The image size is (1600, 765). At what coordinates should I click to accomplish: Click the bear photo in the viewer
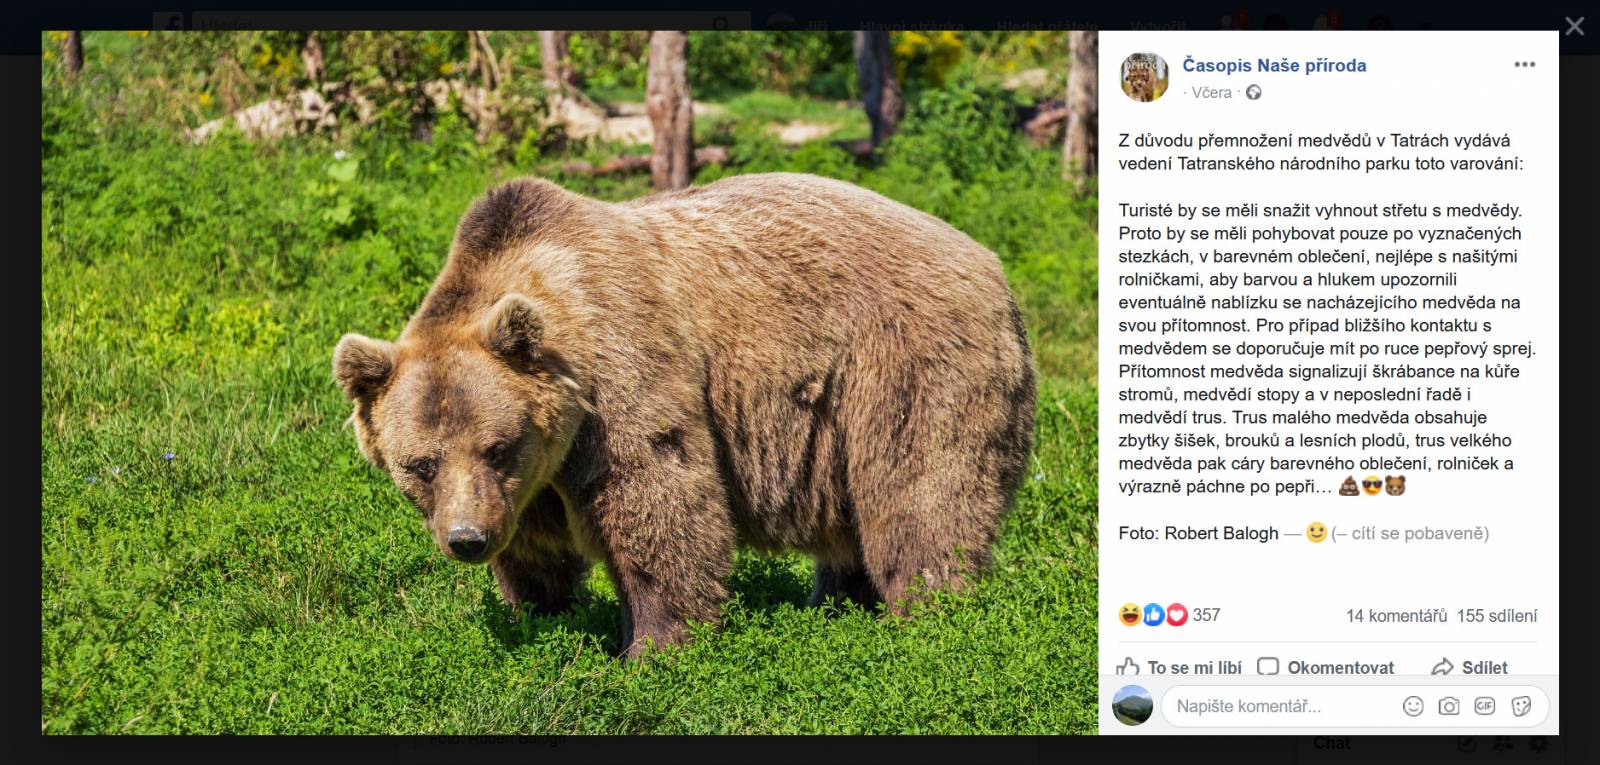[x=570, y=383]
